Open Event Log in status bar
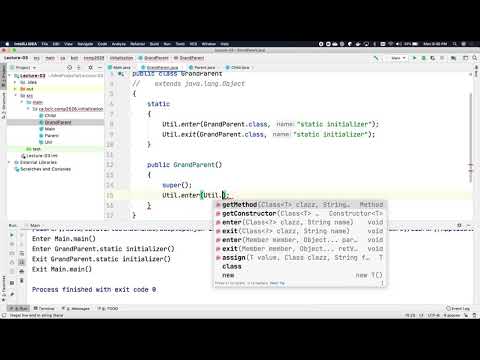This screenshot has width=480, height=360. point(458,309)
